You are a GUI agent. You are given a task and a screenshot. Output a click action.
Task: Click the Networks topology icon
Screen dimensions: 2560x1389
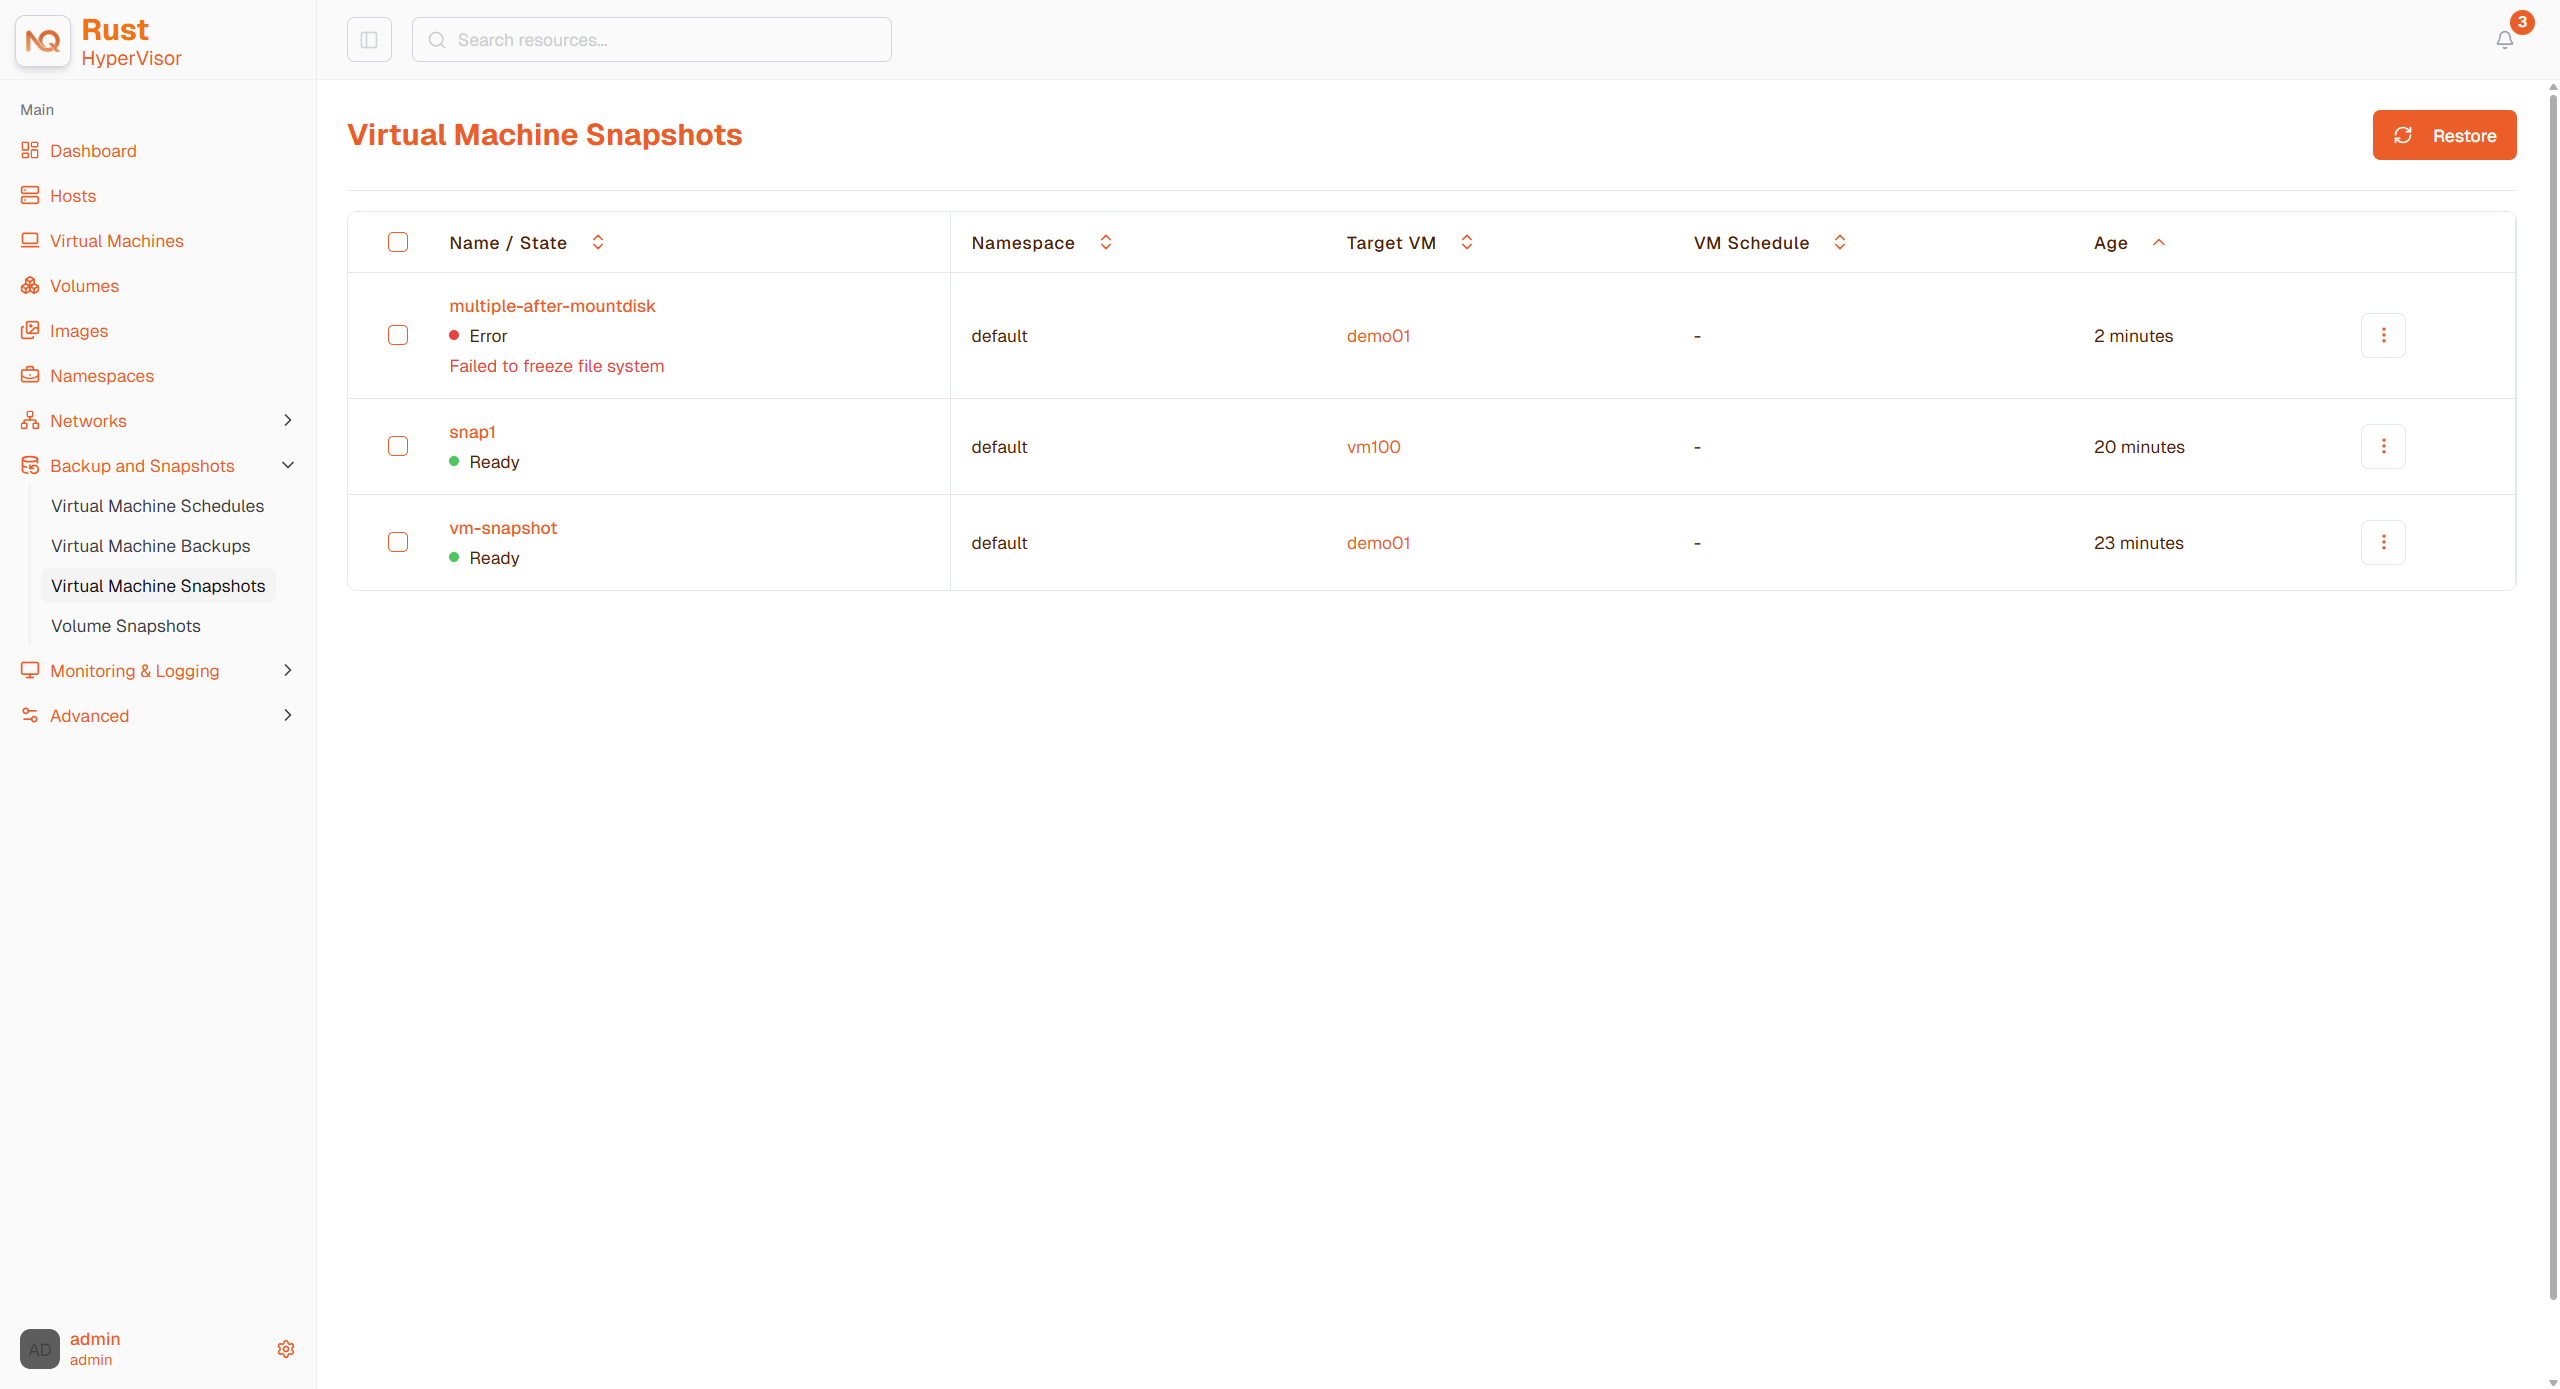click(30, 420)
